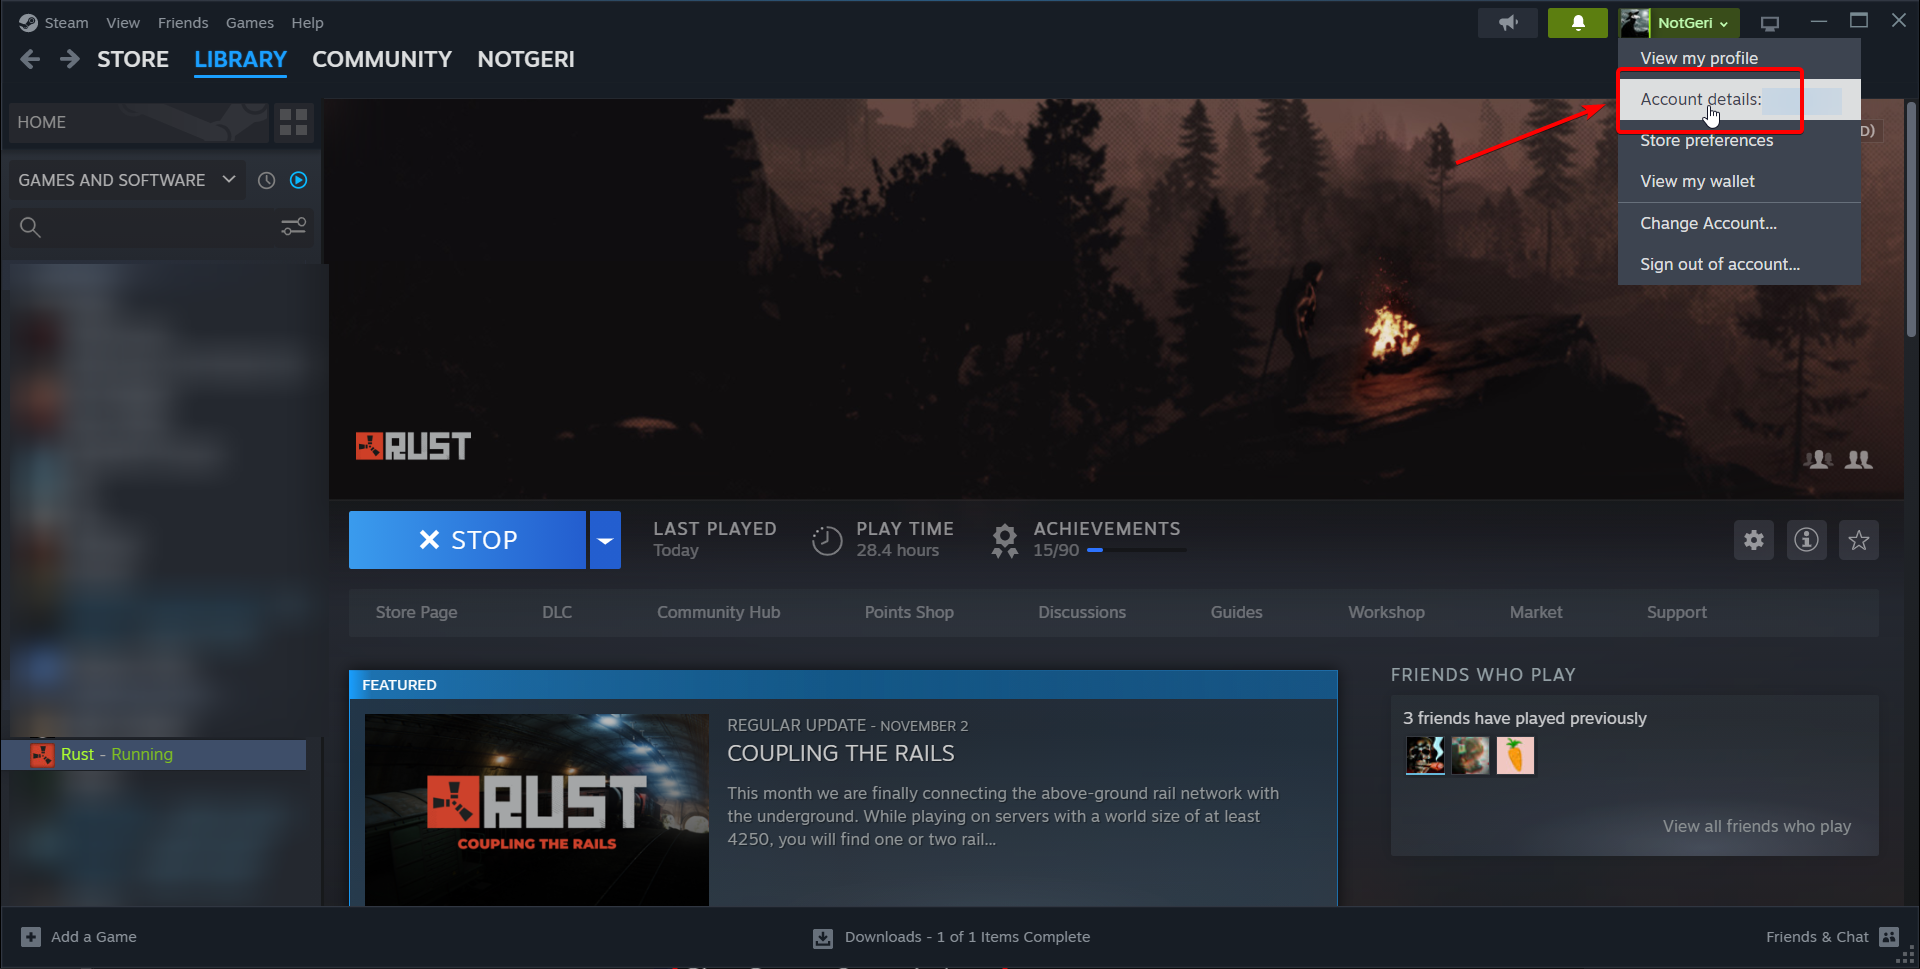The height and width of the screenshot is (969, 1920).
Task: Open Steam announcements via megaphone icon
Action: point(1508,22)
